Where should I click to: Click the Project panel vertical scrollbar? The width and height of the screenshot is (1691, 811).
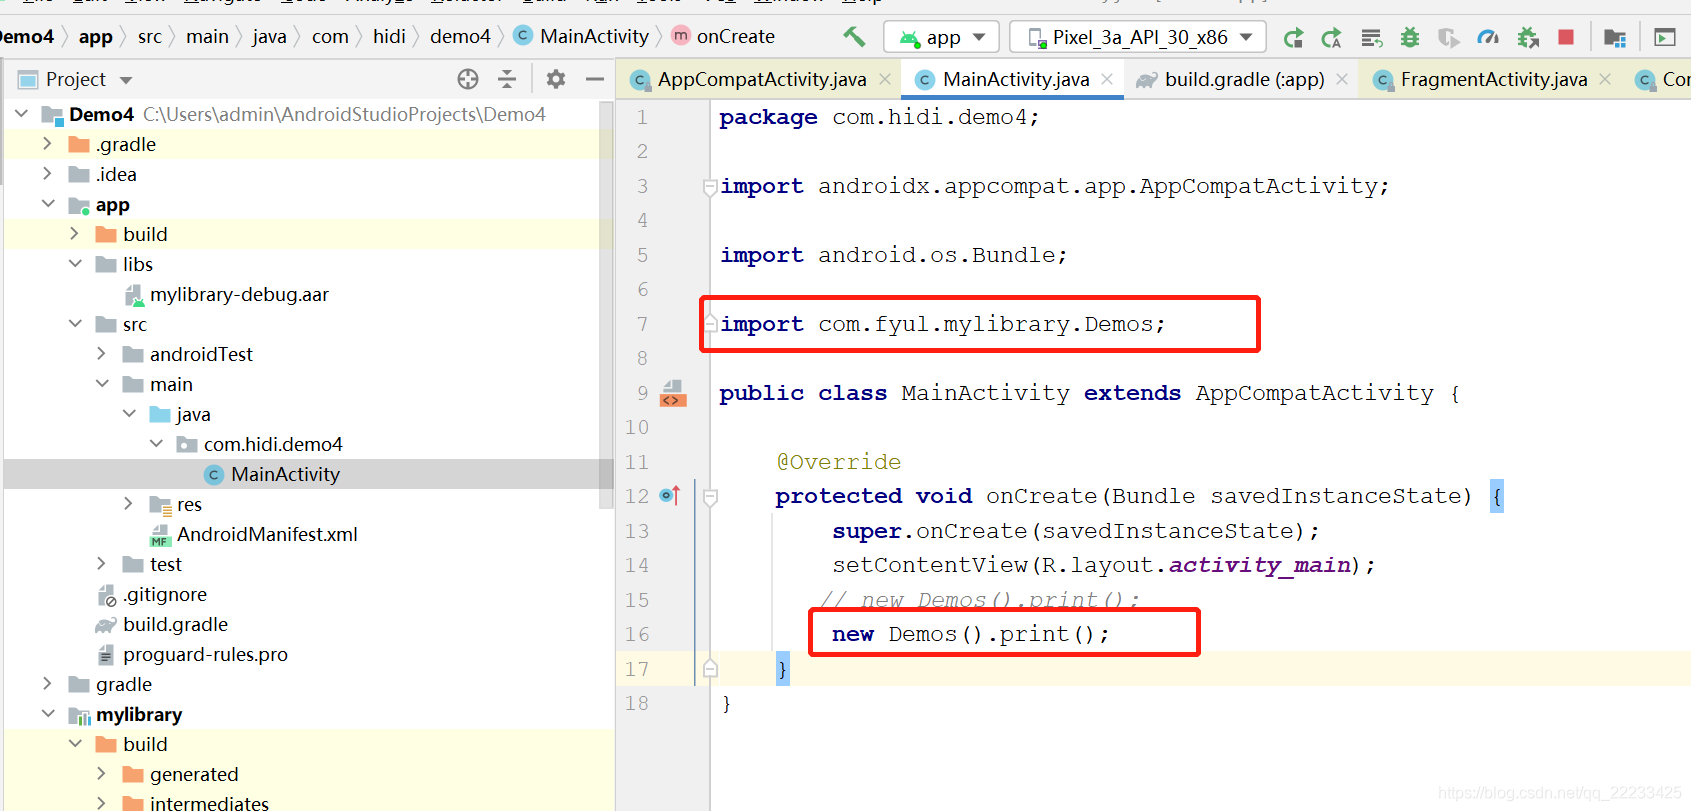[606, 305]
